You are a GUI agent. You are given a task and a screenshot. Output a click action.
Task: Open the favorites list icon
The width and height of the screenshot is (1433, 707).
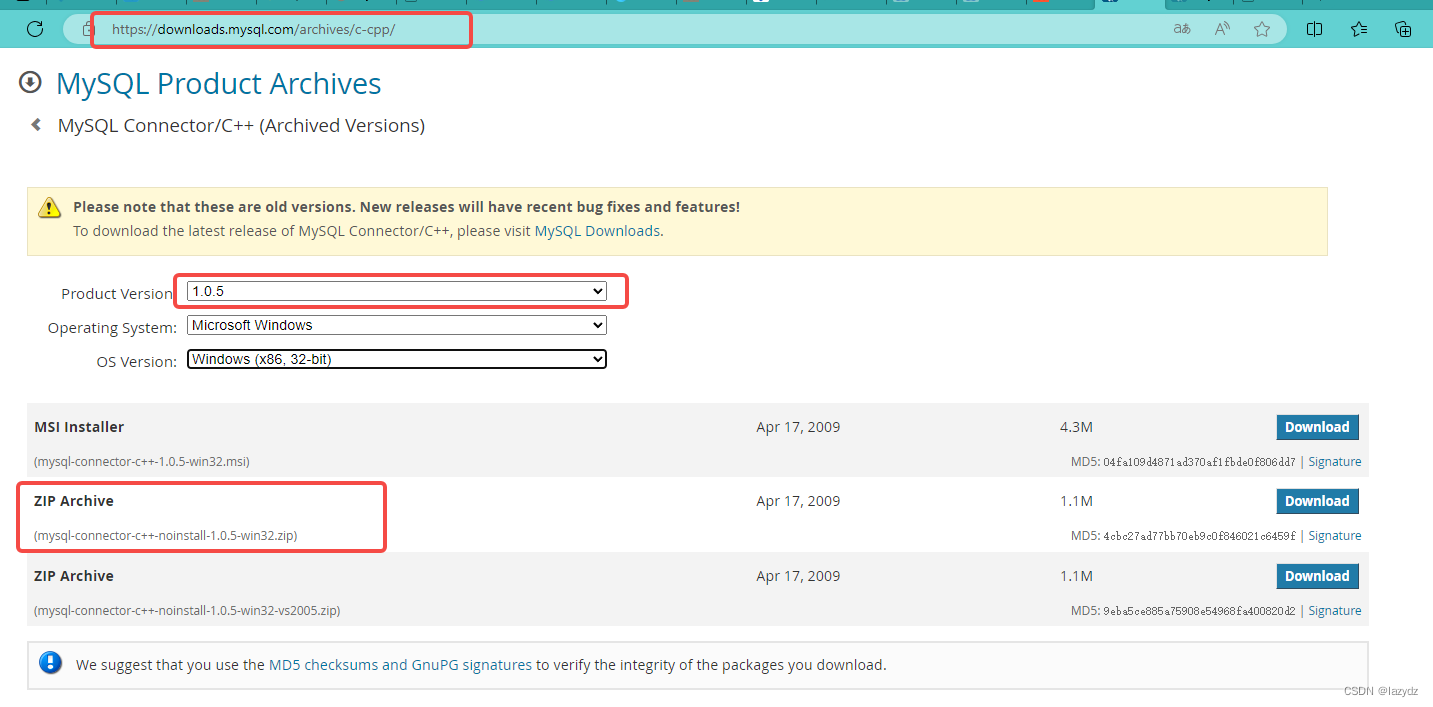1358,29
